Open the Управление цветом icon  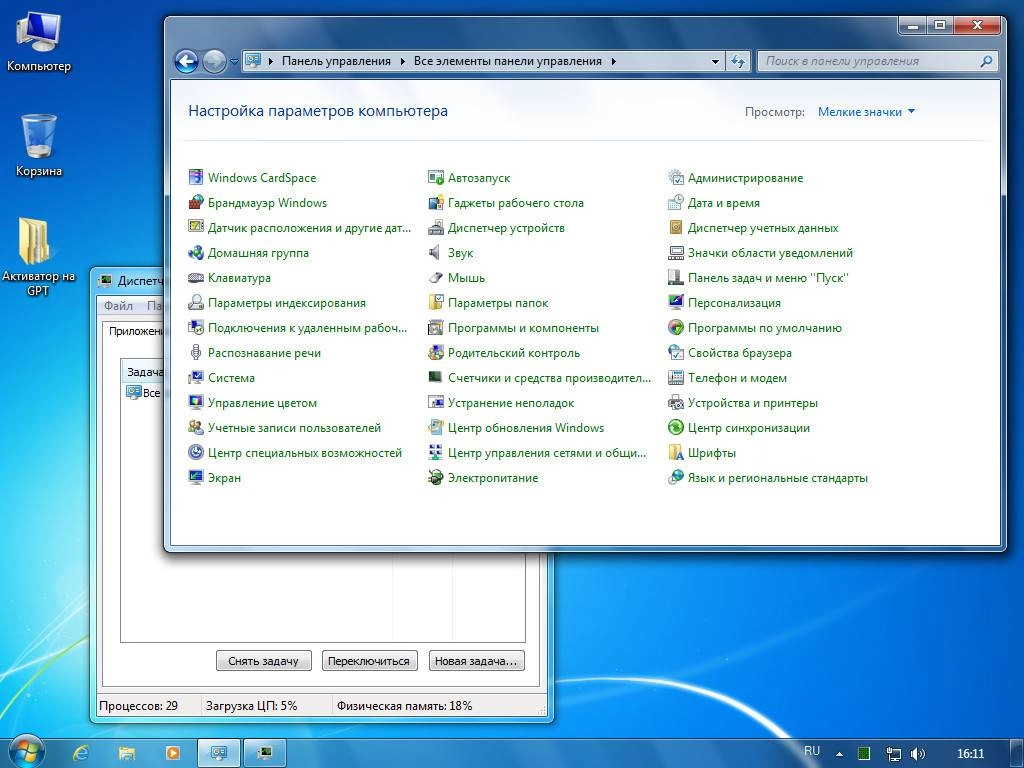point(195,402)
